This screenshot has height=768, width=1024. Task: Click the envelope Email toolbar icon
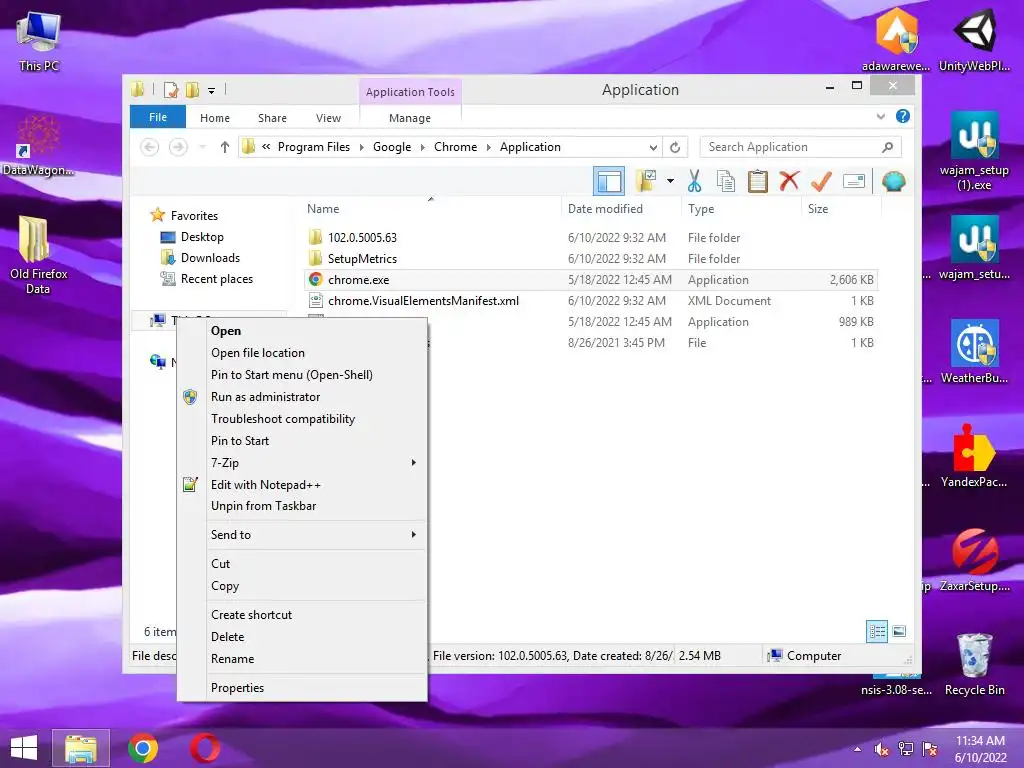[854, 181]
